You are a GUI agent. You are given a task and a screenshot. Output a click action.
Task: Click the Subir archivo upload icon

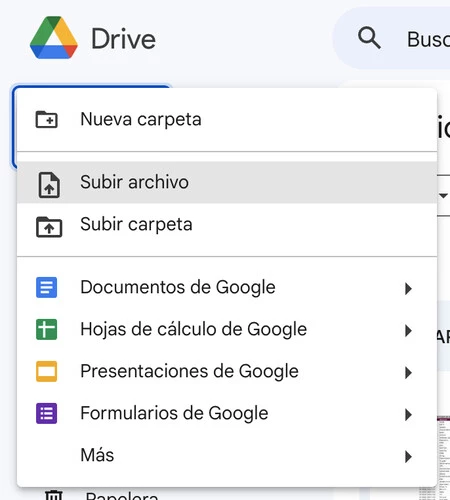(x=49, y=185)
